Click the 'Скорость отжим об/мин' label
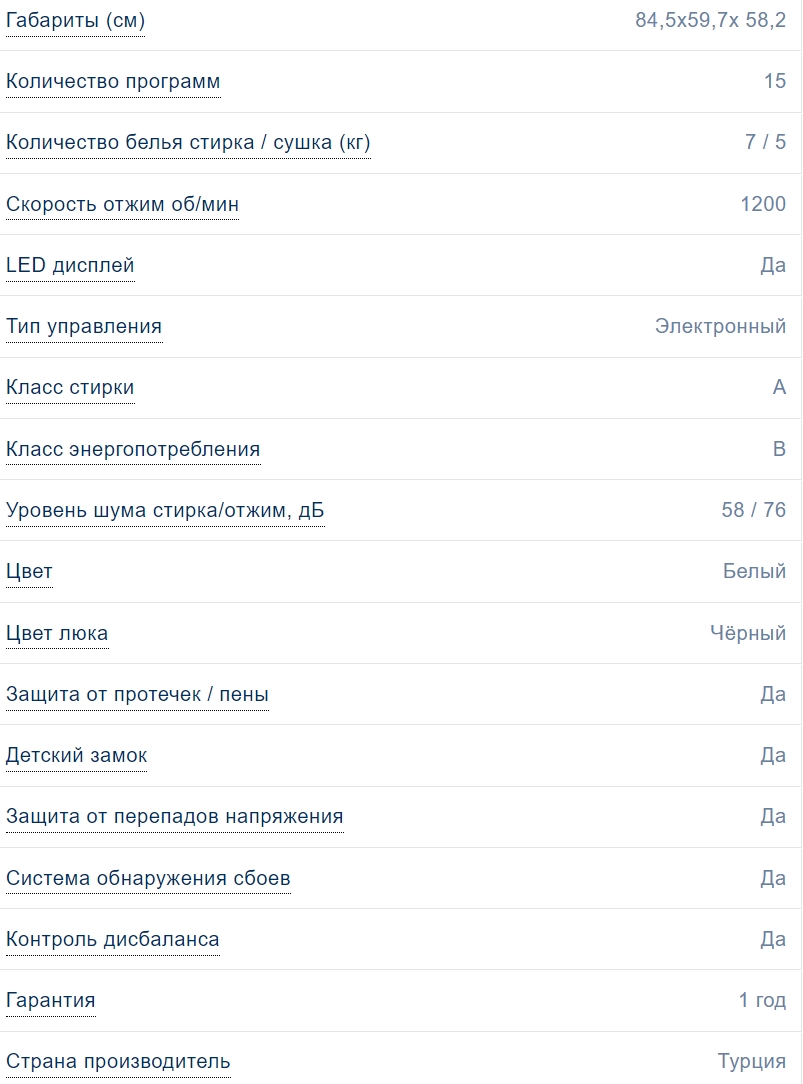Viewport: 803px width, 1084px height. pyautogui.click(x=122, y=204)
